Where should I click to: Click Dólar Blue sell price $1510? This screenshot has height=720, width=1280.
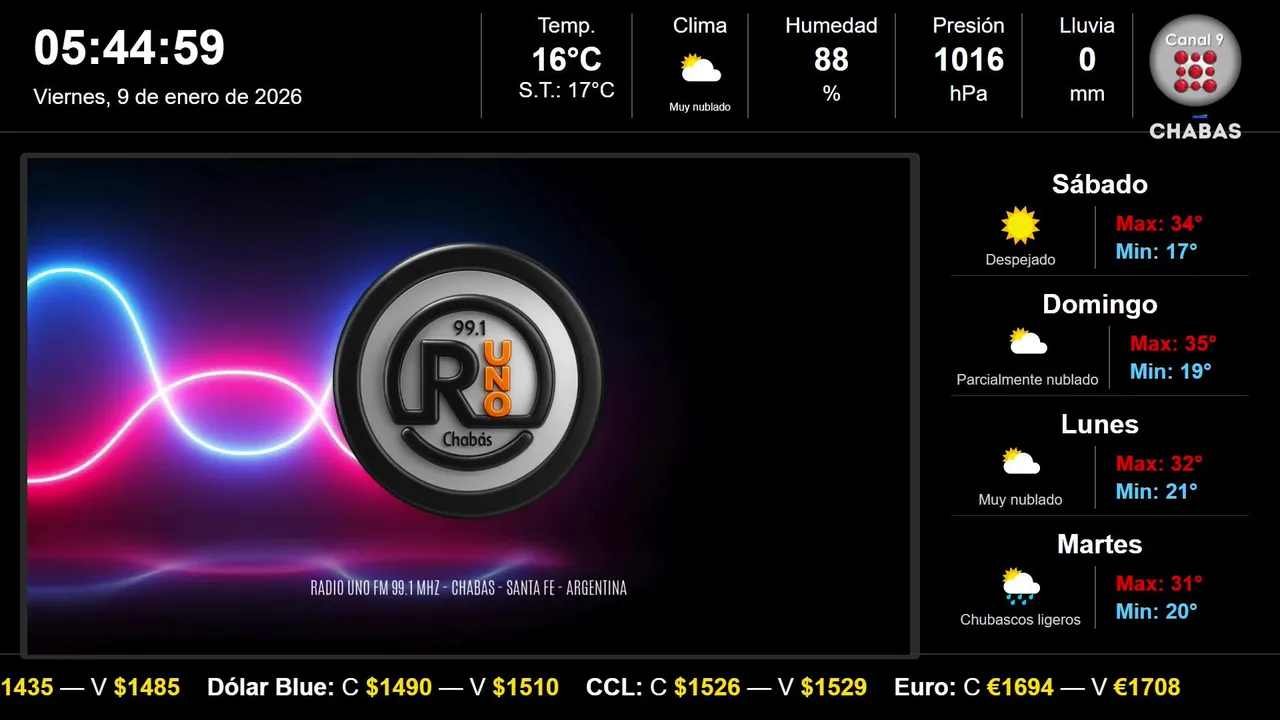[x=526, y=688]
